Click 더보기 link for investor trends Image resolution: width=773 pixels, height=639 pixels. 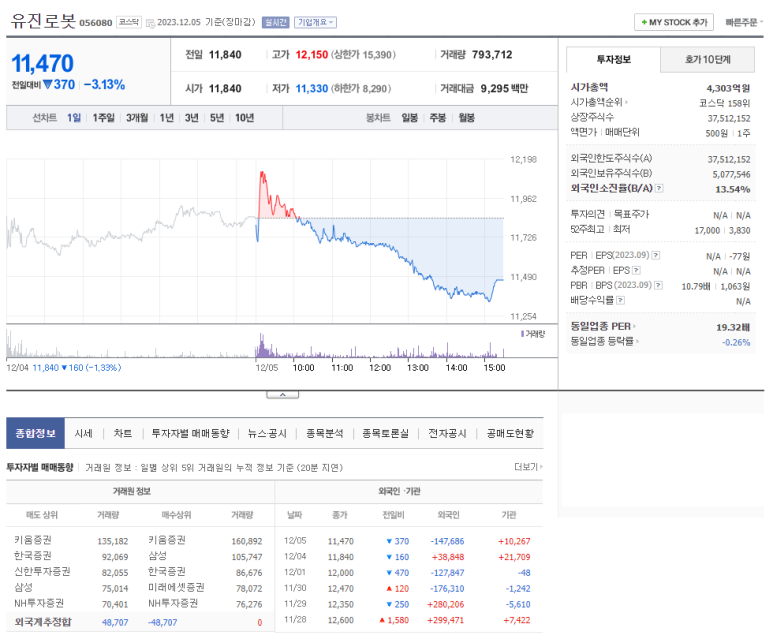pos(528,467)
